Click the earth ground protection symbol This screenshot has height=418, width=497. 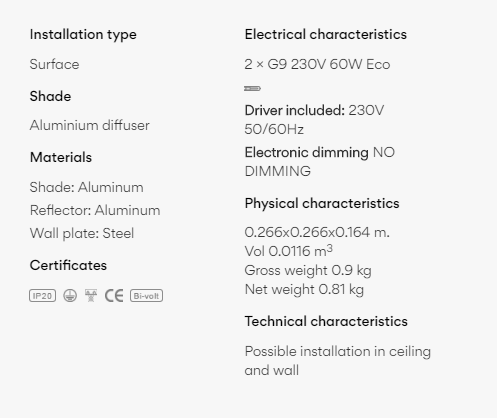[x=70, y=296]
